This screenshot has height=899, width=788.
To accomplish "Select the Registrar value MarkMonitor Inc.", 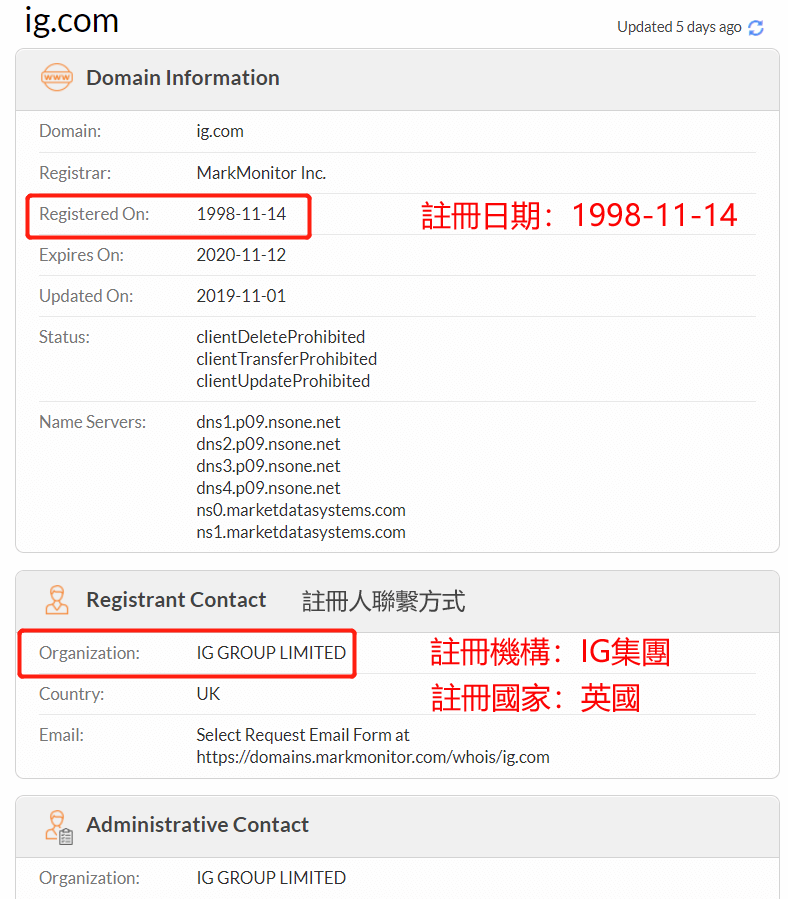I will (x=262, y=172).
